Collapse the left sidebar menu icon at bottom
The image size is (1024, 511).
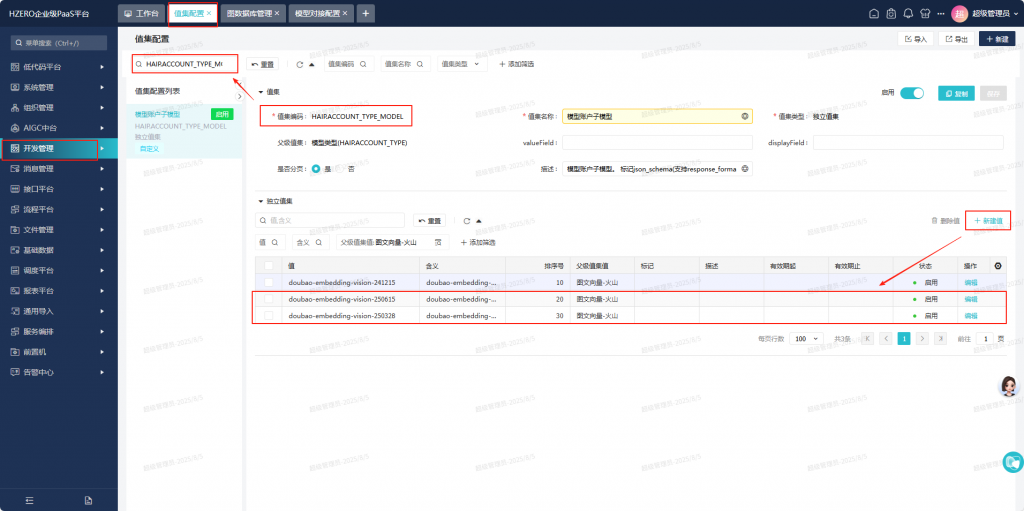(x=29, y=499)
